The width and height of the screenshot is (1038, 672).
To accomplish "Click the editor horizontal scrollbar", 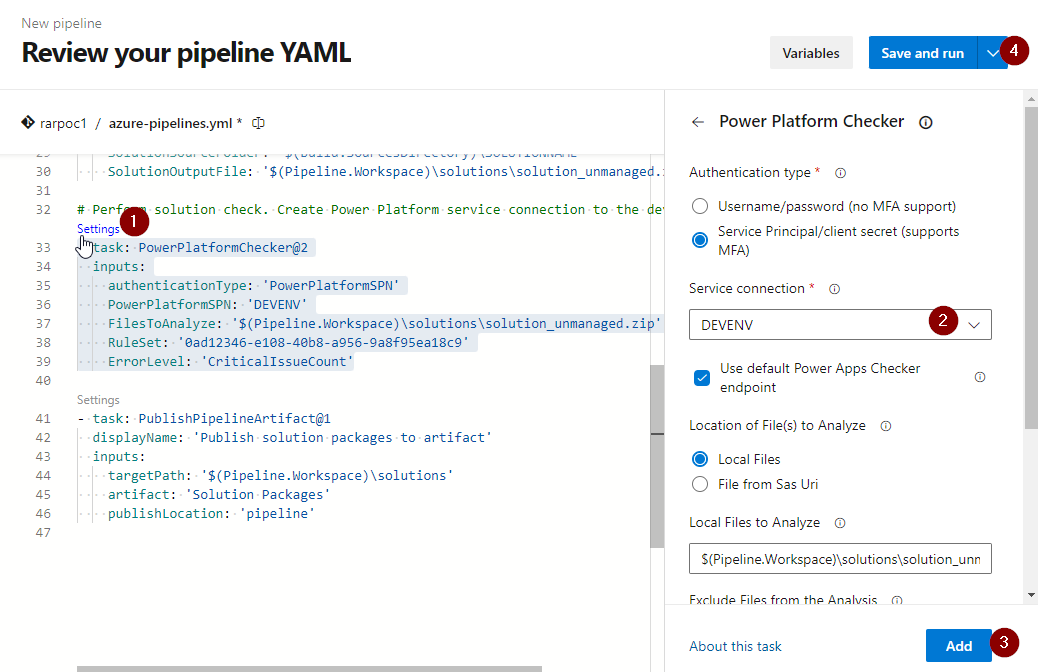I will (309, 669).
